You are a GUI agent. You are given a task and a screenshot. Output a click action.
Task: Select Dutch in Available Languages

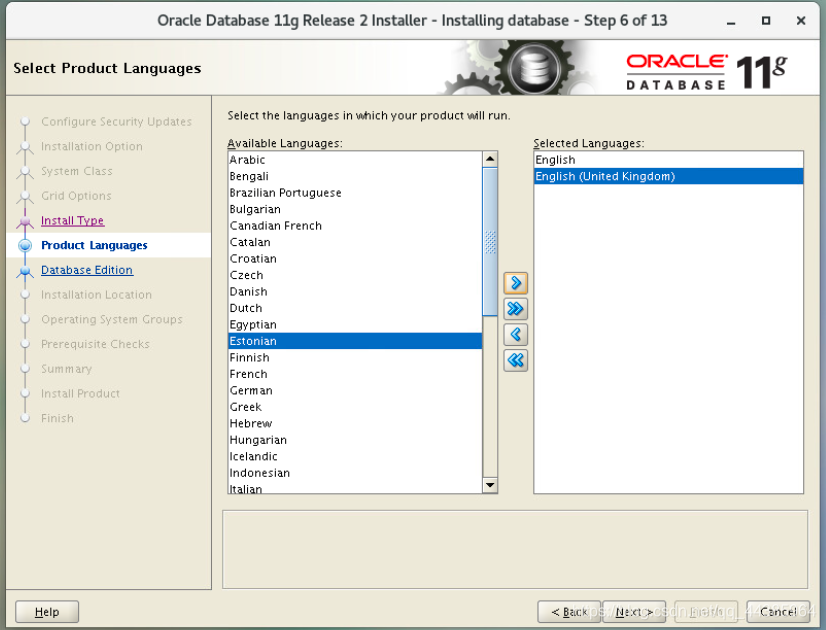pos(355,308)
